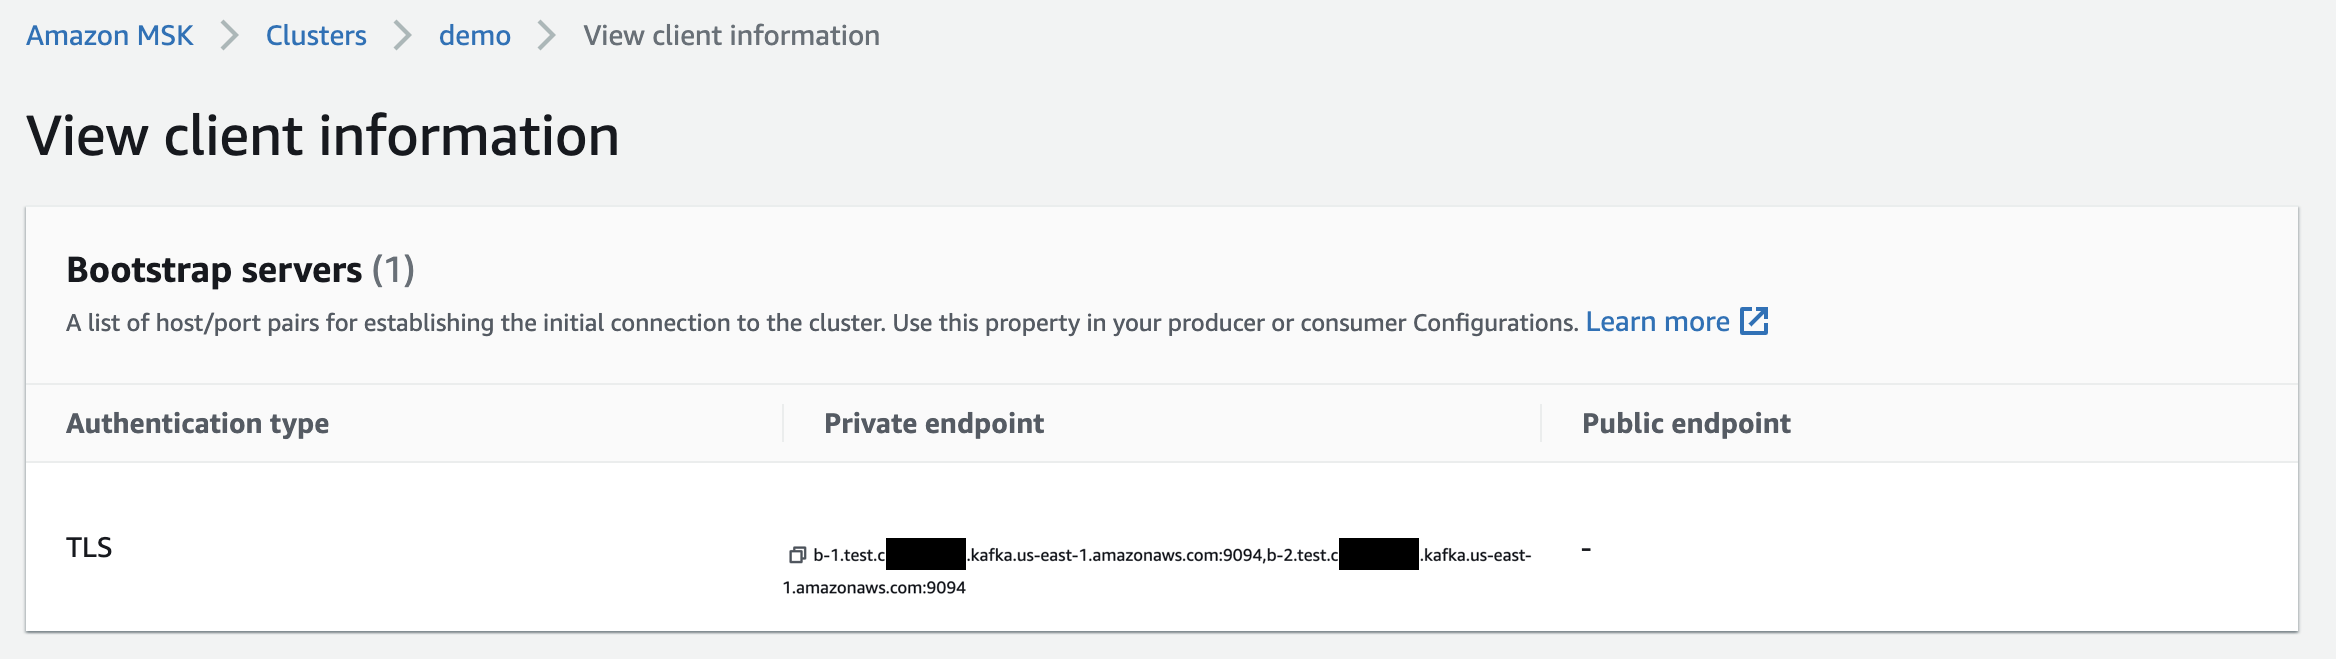Open the Amazon MSK breadcrumb link
The width and height of the screenshot is (2336, 659).
109,35
